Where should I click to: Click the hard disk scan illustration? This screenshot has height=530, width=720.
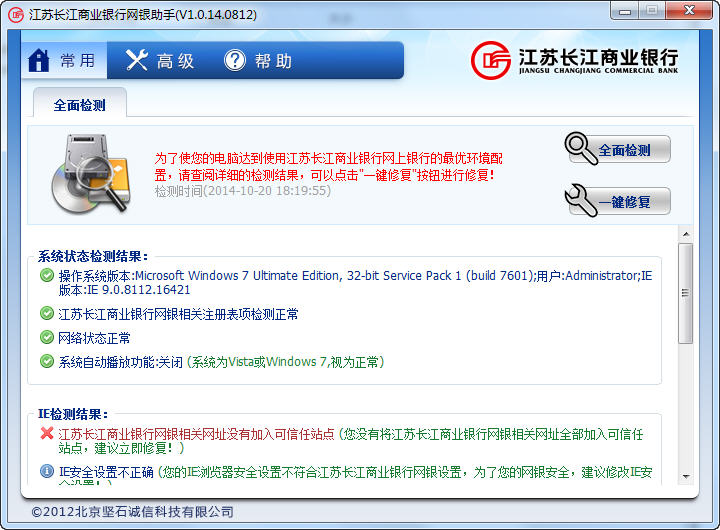(91, 174)
